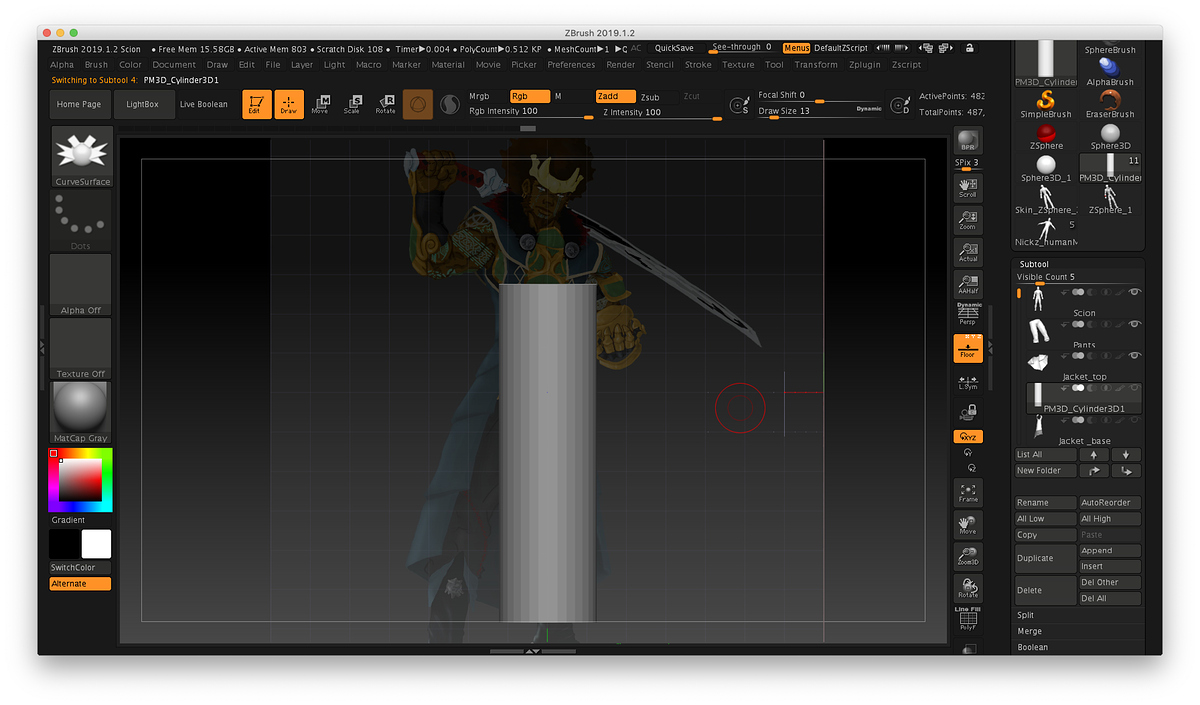Select the red ZSphere tool
Image resolution: width=1200 pixels, height=705 pixels.
pos(1045,137)
